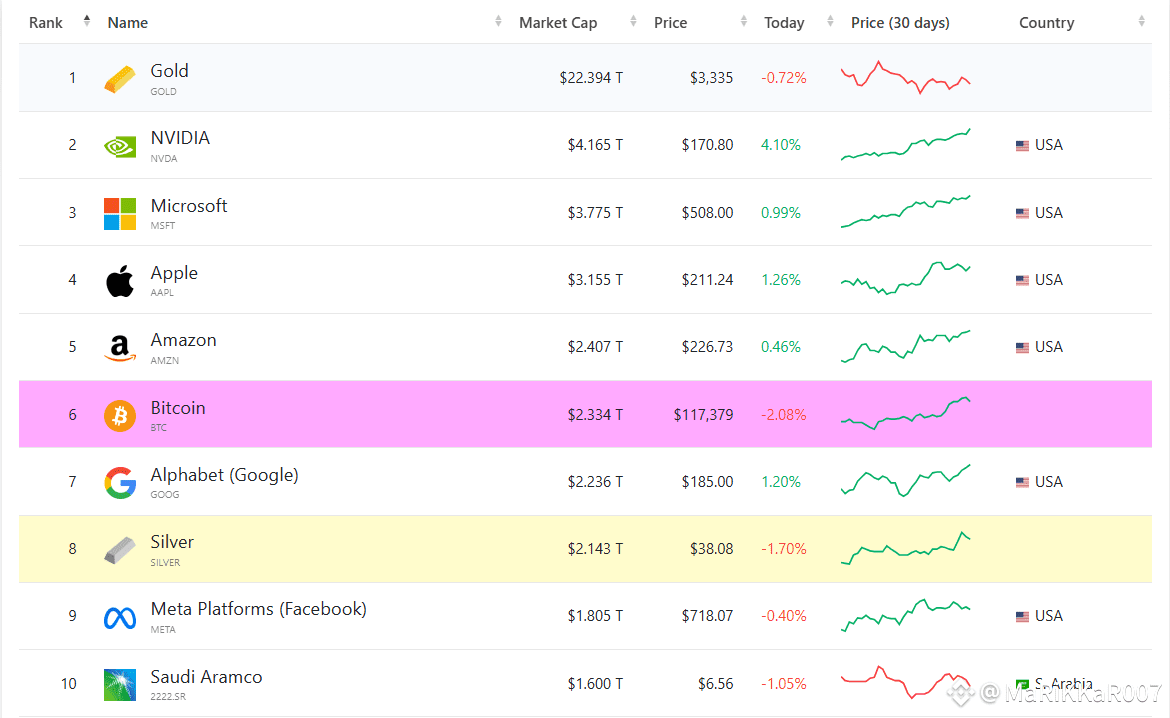Click the $22.394 T market cap
This screenshot has width=1170, height=718.
pos(591,78)
